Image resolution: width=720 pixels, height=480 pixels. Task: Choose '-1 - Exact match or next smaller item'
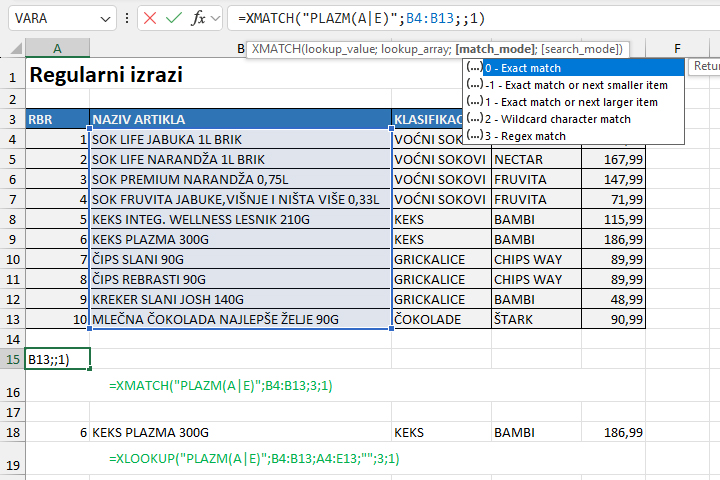(576, 85)
